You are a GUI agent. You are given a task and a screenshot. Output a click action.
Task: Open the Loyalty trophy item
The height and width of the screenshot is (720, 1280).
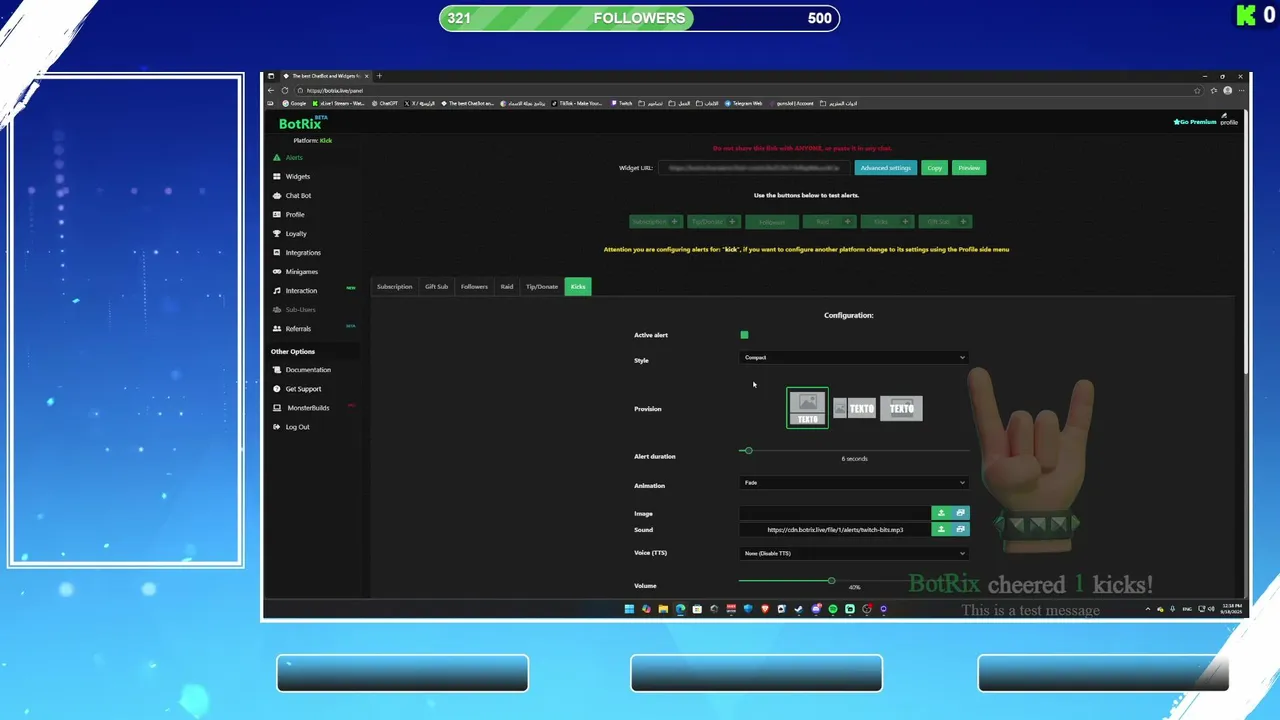tap(290, 233)
